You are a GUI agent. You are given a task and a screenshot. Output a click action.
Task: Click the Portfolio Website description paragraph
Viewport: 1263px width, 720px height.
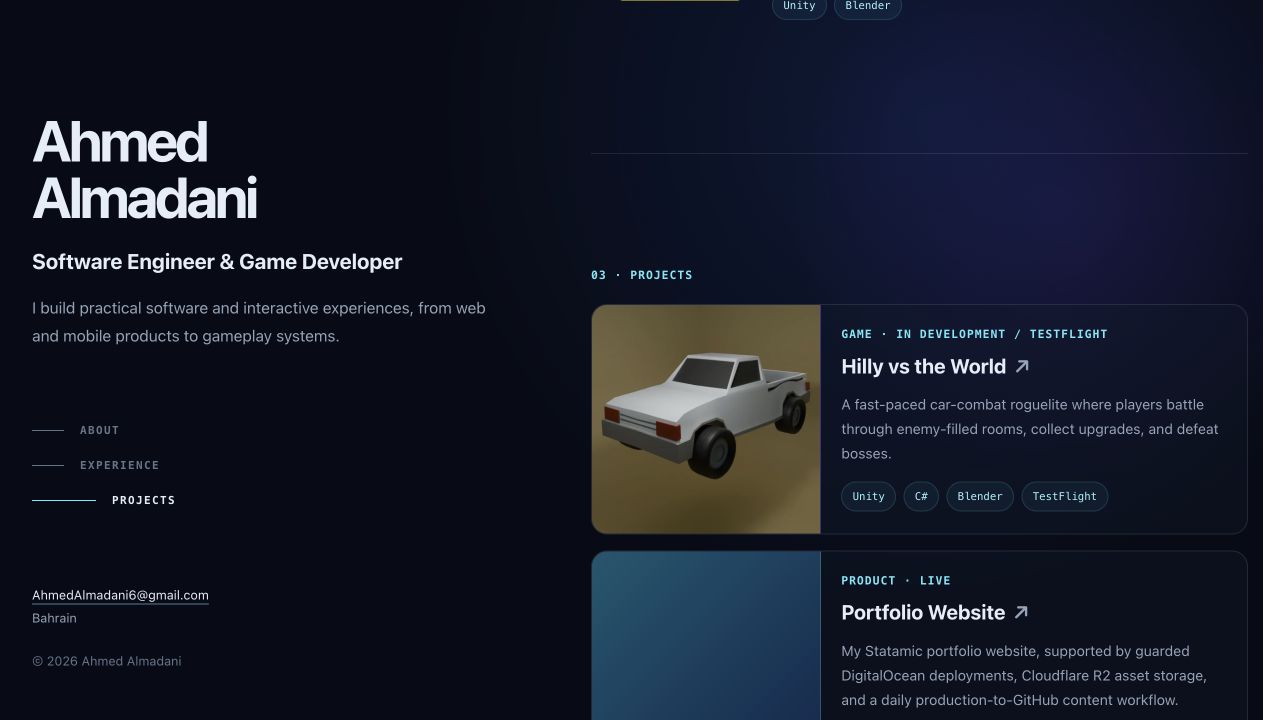(x=1024, y=675)
